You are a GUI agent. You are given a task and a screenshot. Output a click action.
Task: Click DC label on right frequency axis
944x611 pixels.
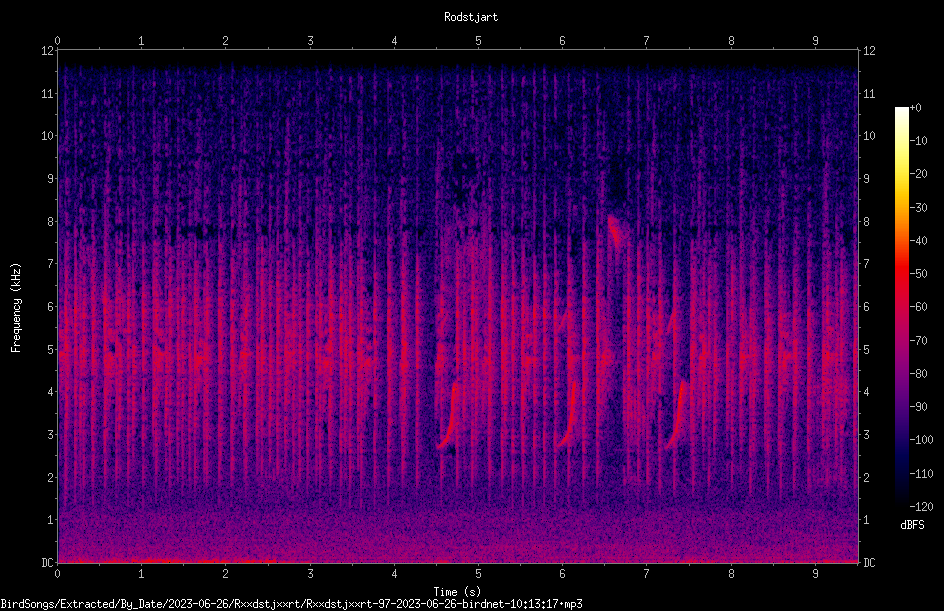click(x=869, y=563)
